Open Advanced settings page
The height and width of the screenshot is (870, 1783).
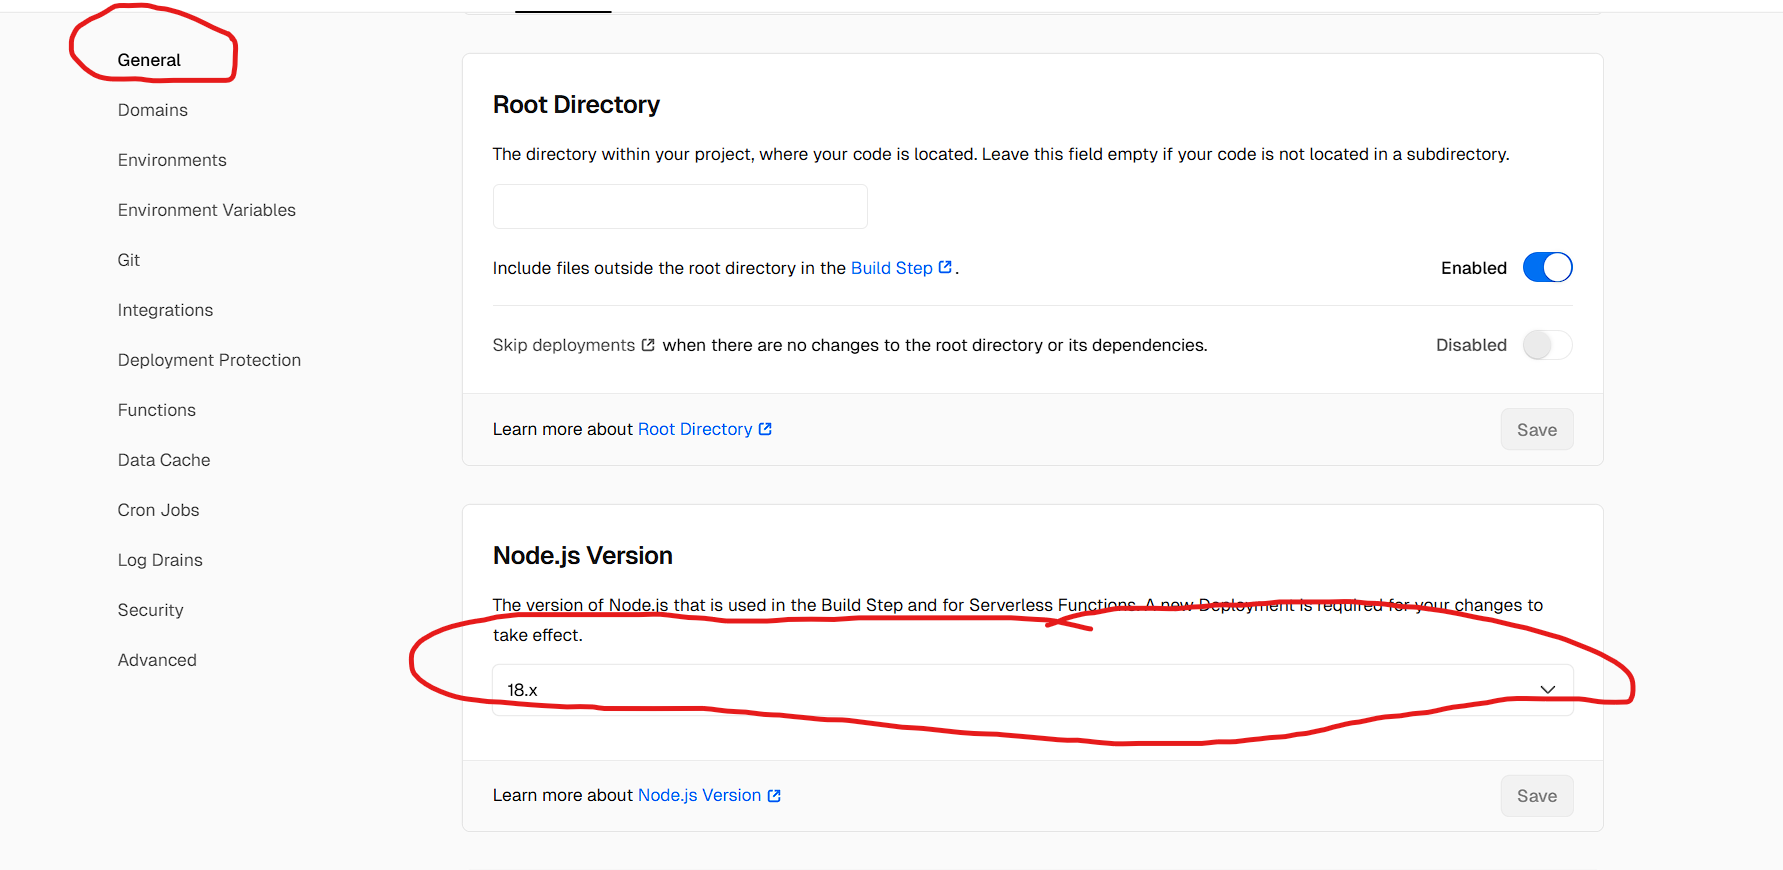tap(157, 660)
